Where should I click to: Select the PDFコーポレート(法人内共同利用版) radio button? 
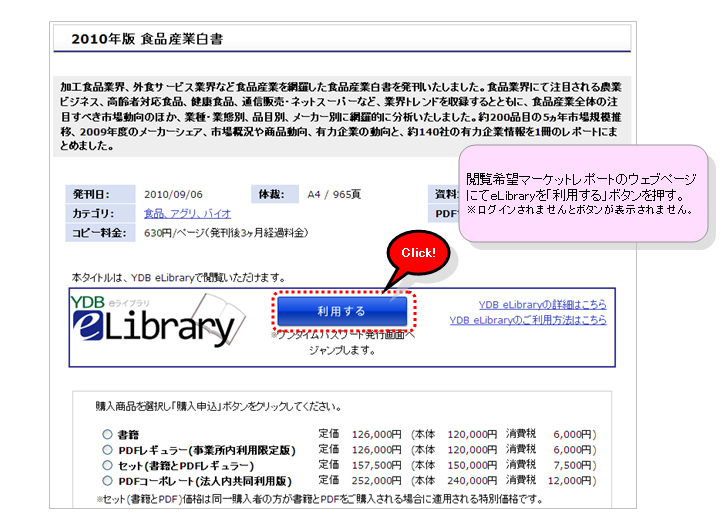pos(107,481)
